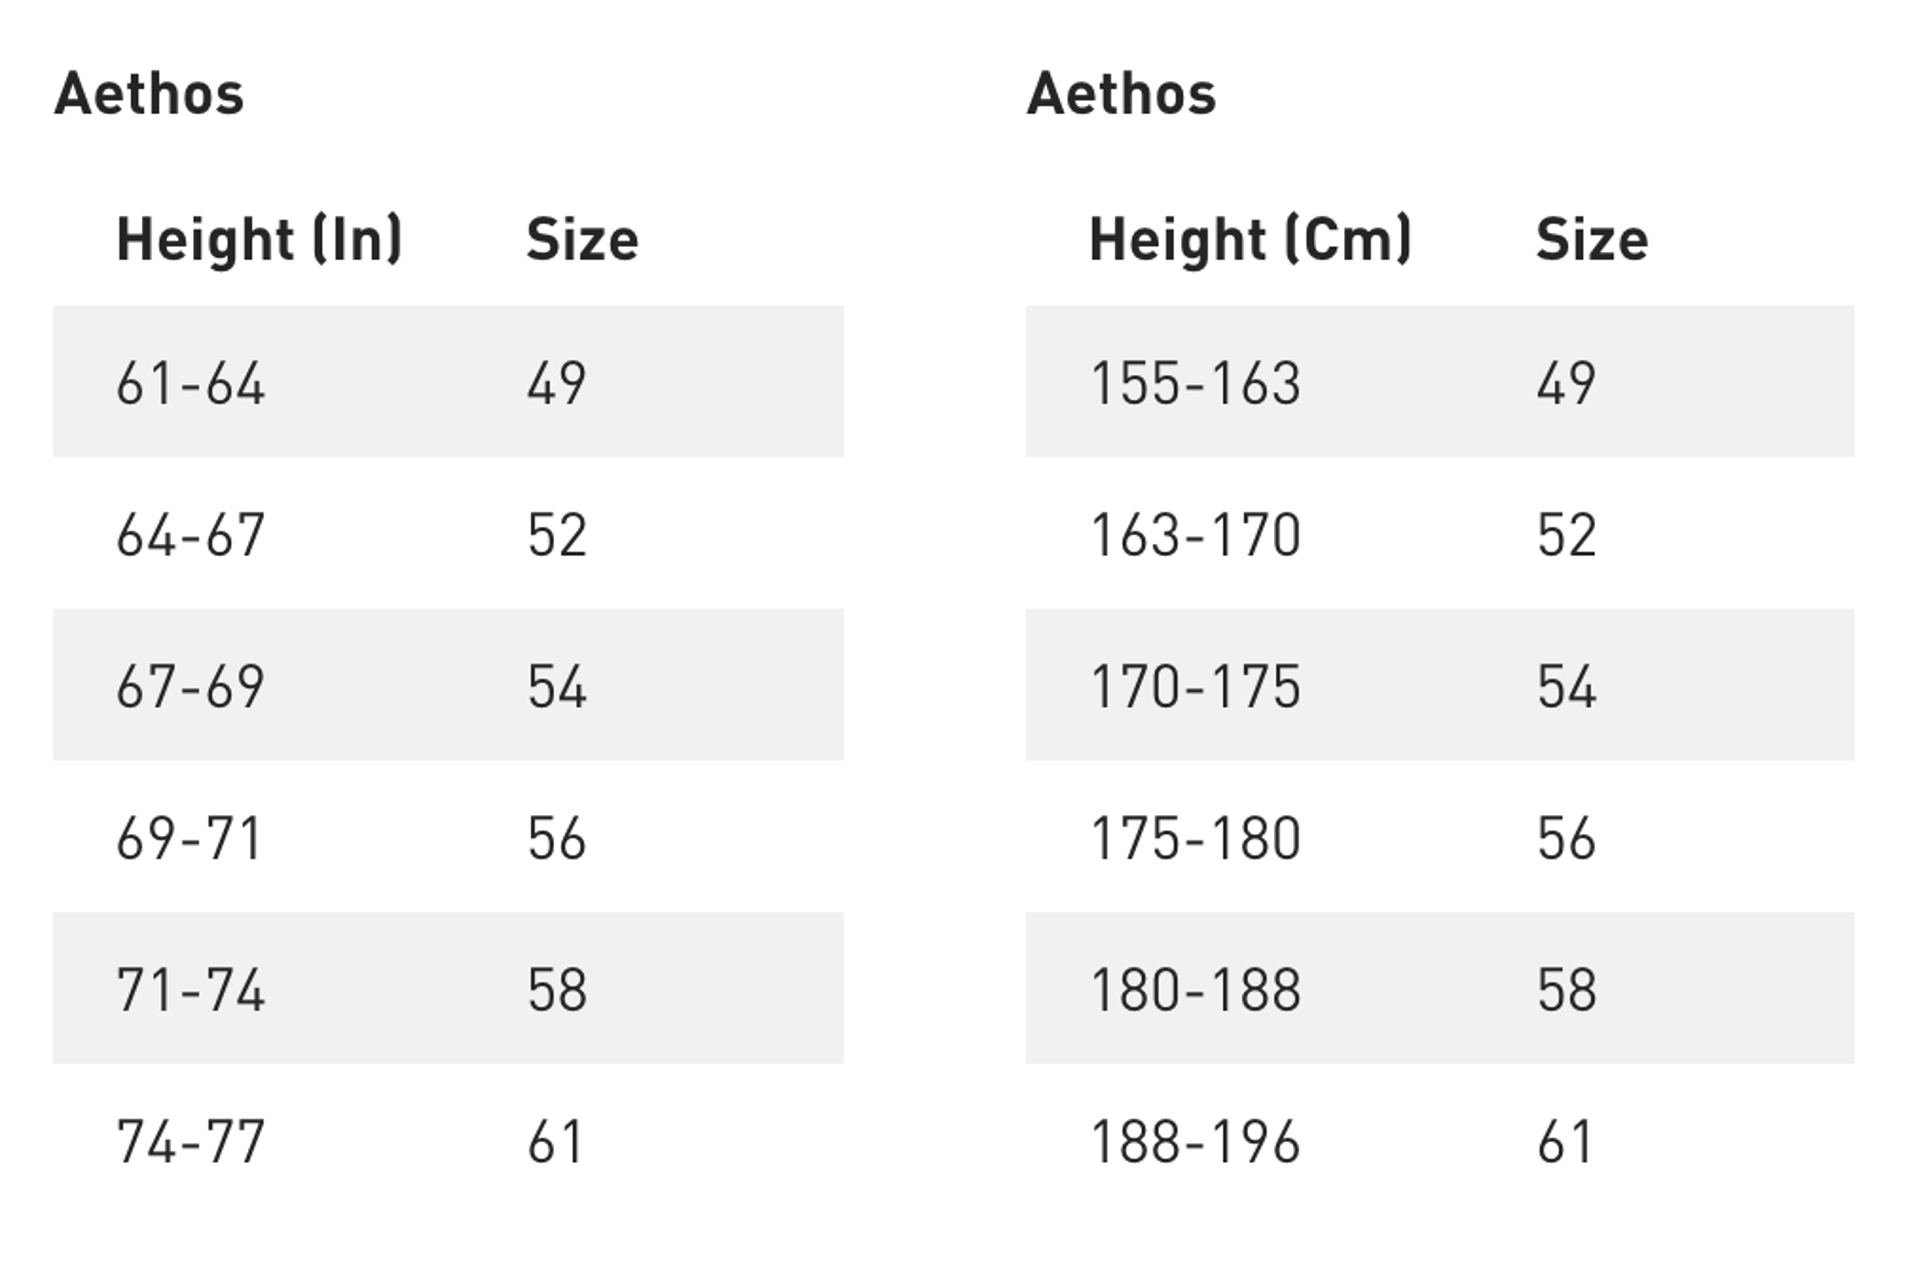Choose the 175-180 cm height range

point(1196,838)
